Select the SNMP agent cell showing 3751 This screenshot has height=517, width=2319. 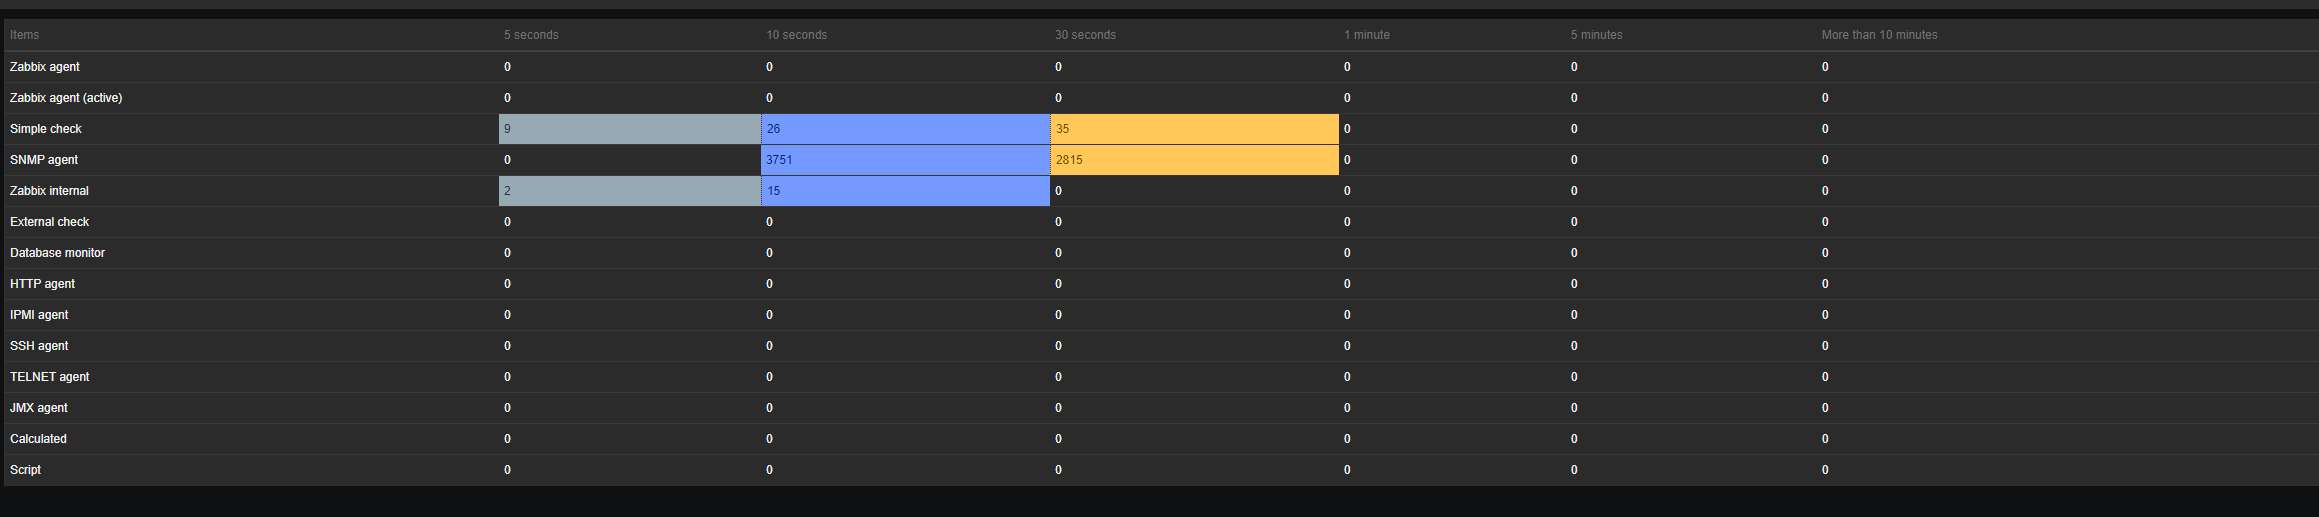coord(905,160)
